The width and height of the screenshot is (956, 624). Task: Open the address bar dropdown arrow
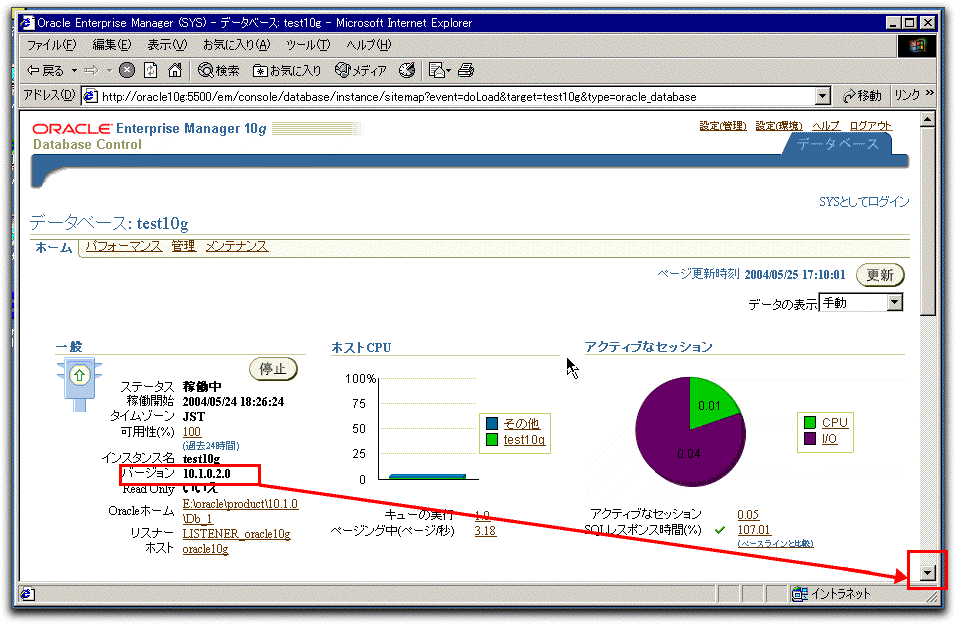[822, 96]
